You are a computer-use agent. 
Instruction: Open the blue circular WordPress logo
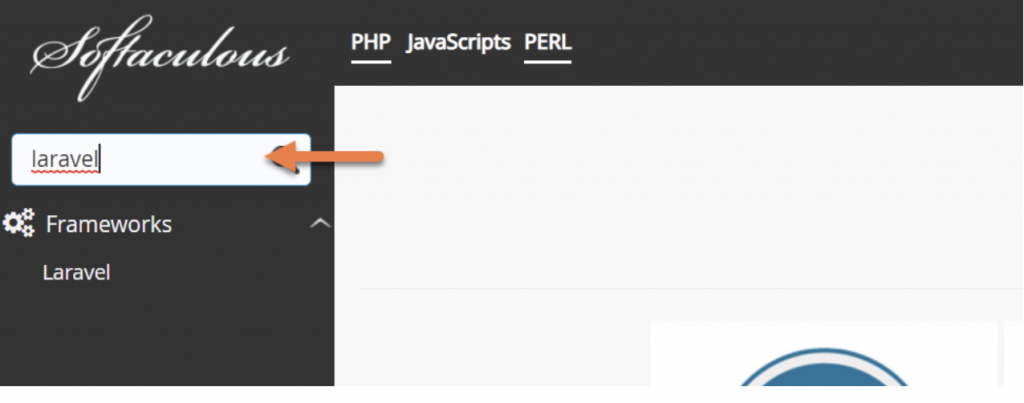tap(824, 368)
